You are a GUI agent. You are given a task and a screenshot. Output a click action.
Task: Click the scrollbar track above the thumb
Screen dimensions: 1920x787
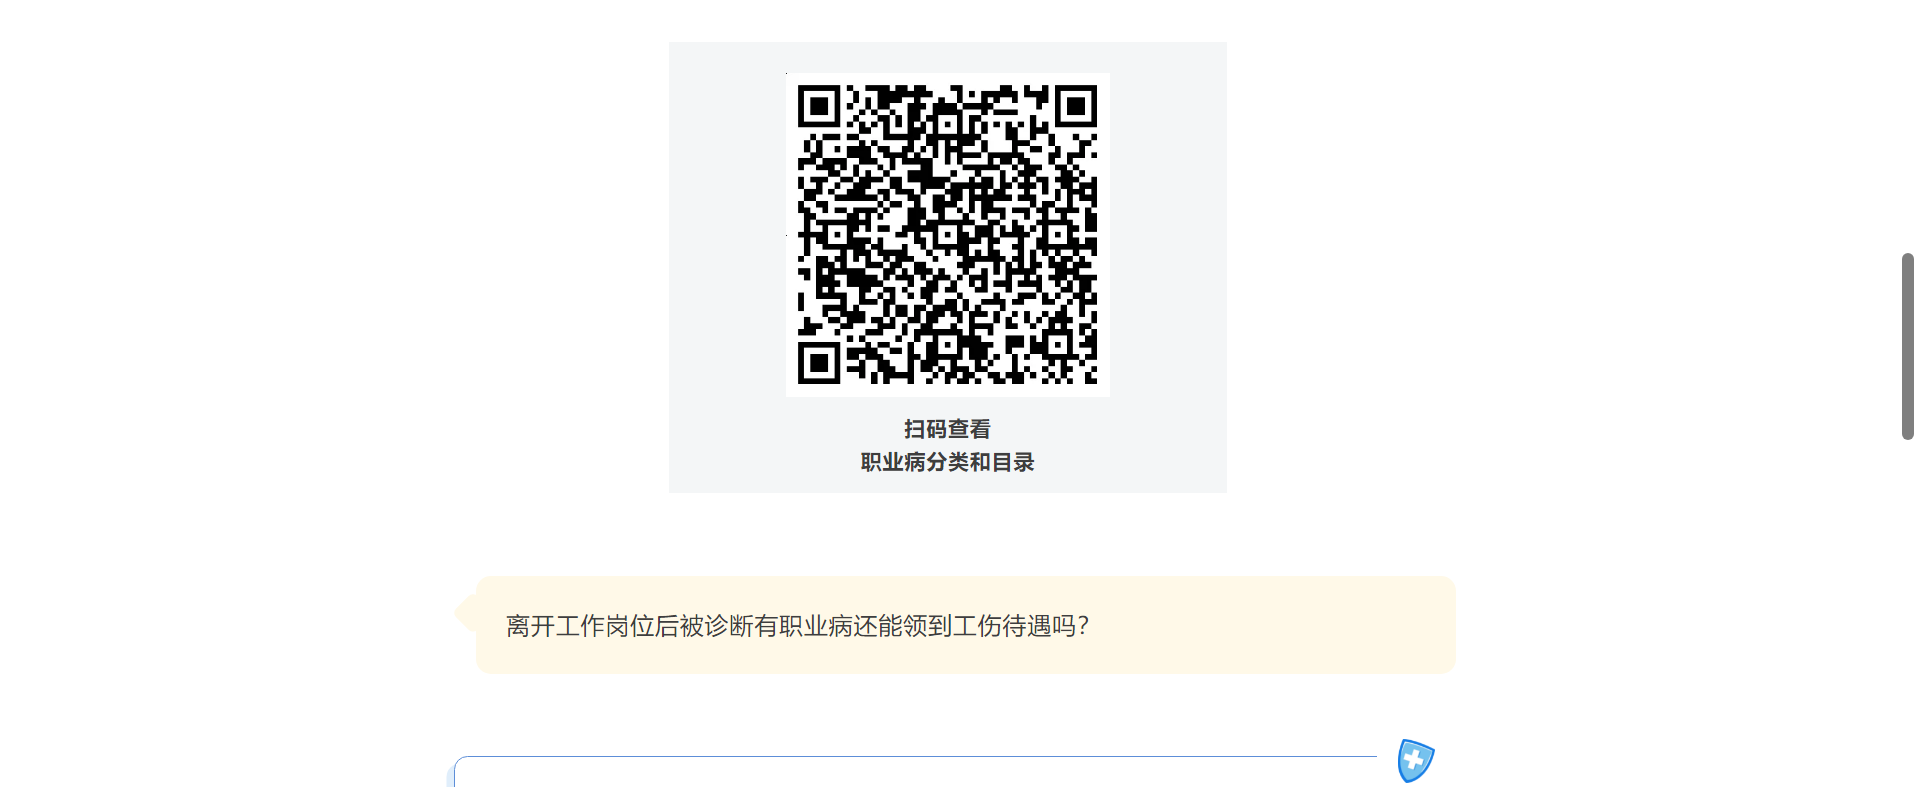[x=1908, y=125]
